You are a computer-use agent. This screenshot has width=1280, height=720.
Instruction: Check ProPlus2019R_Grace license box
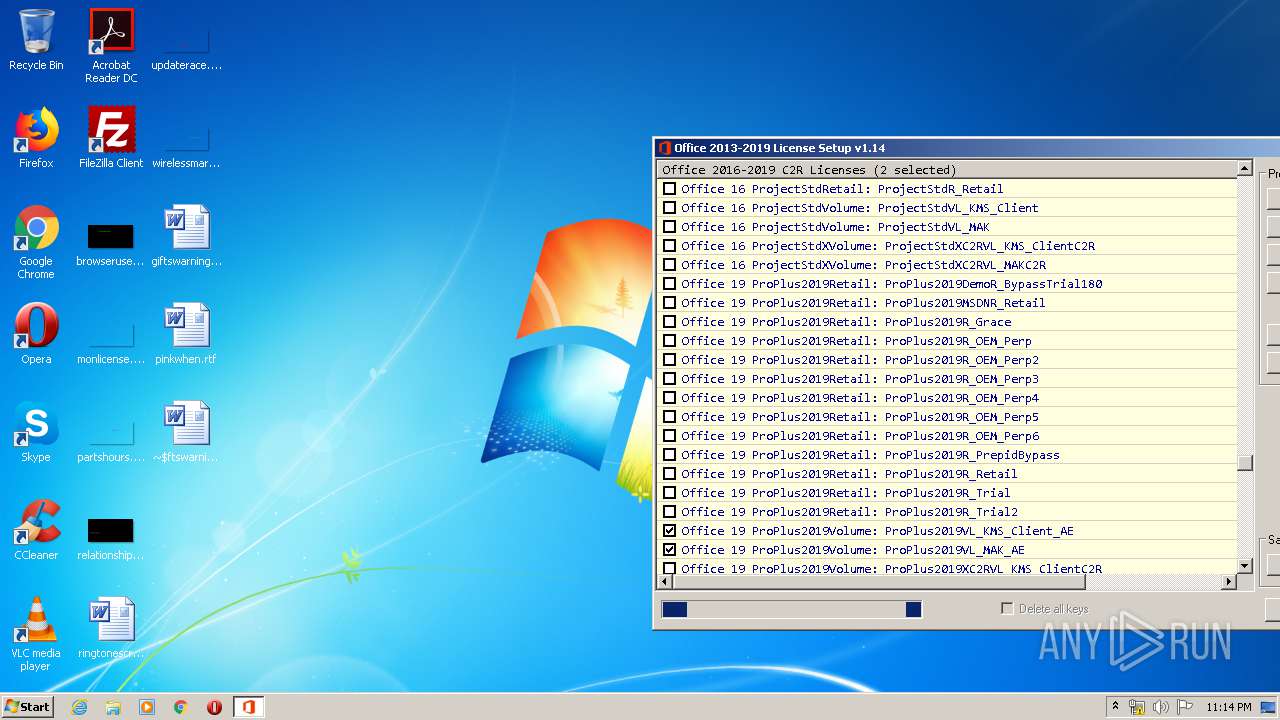pos(670,321)
